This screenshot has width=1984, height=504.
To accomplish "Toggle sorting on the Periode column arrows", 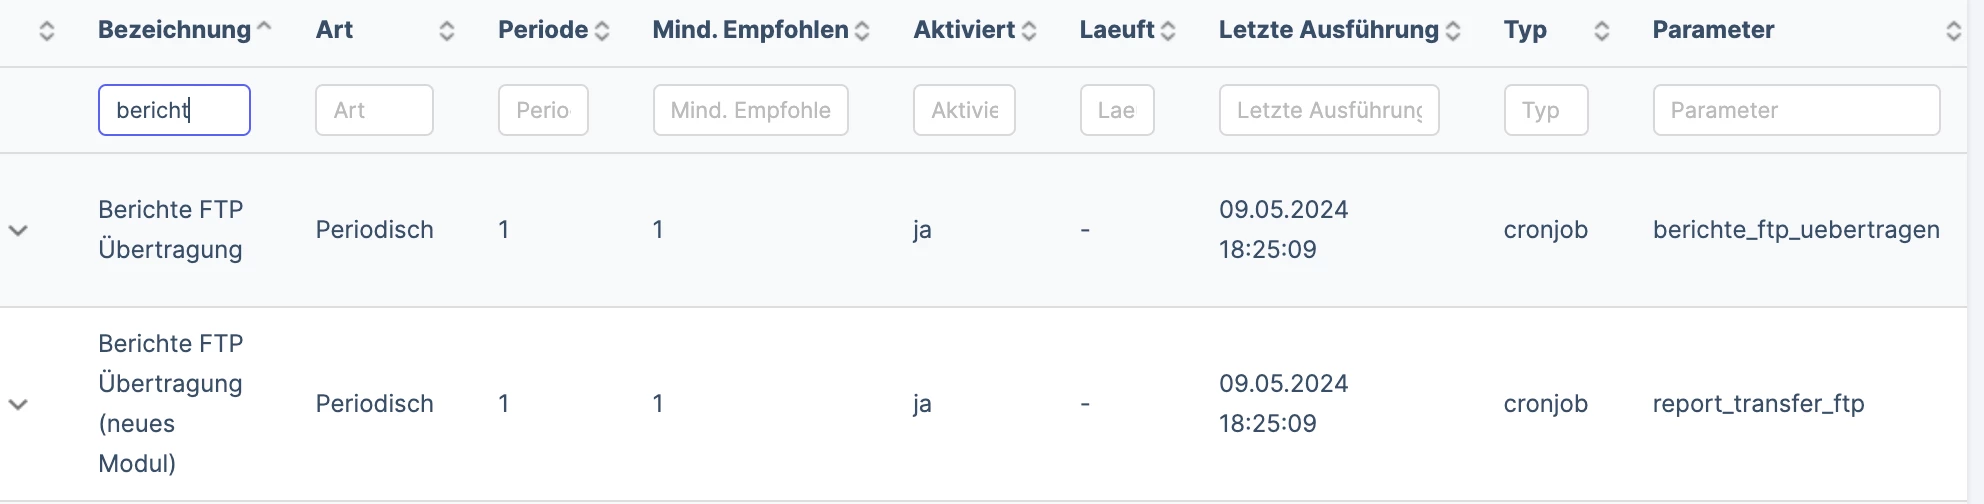I will tap(602, 31).
